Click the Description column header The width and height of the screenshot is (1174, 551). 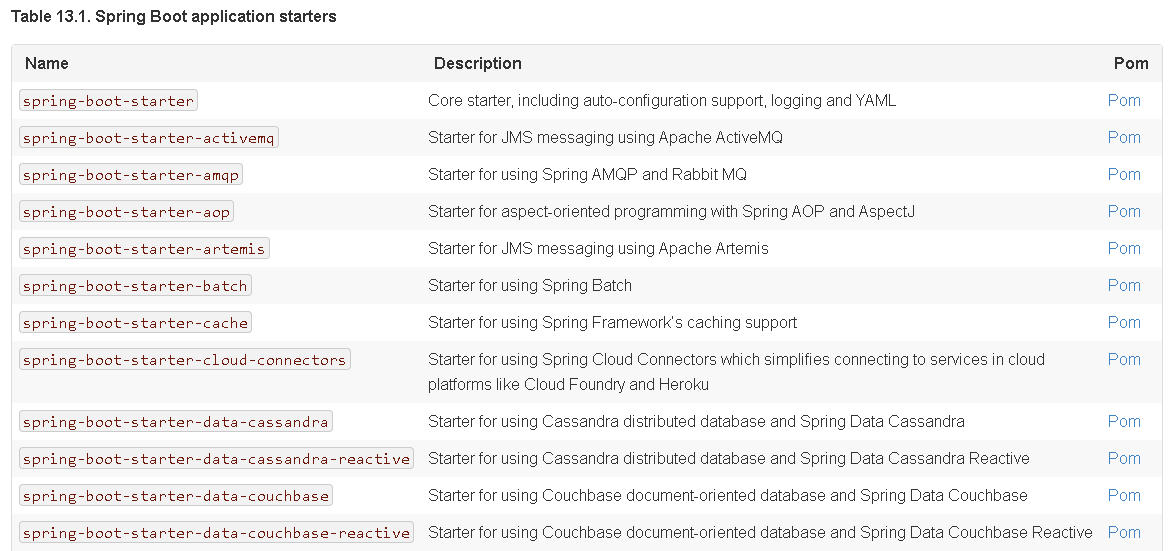pos(477,63)
